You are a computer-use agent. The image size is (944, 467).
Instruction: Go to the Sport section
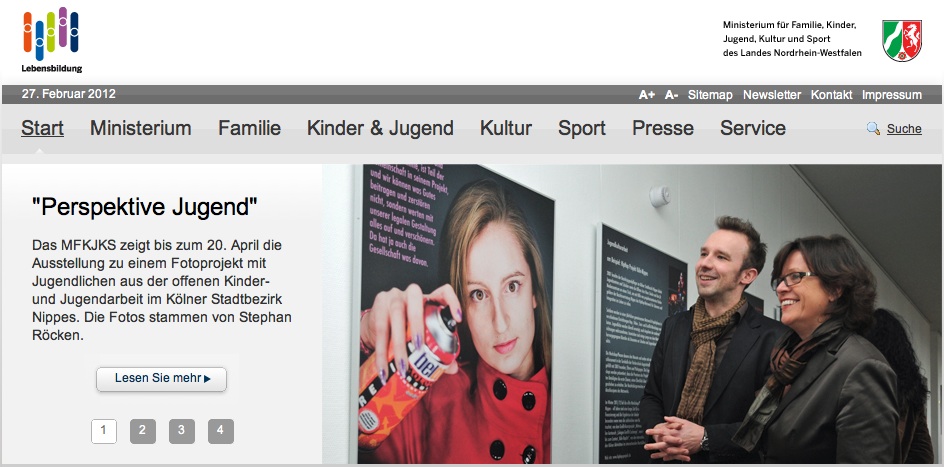pos(582,128)
